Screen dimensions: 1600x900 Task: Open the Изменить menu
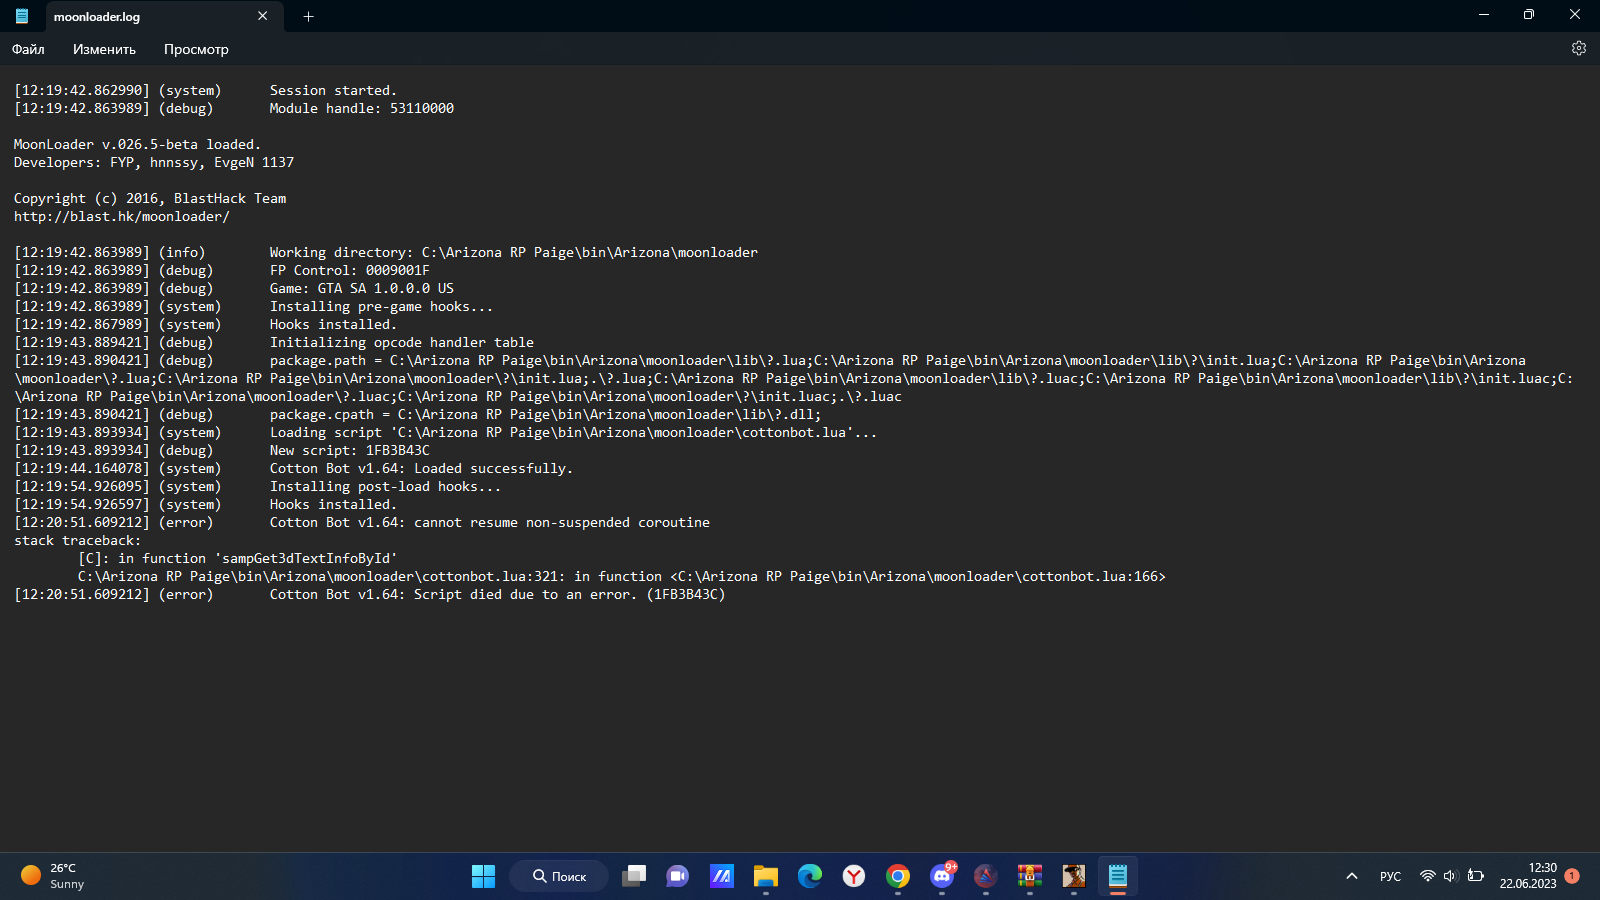[104, 49]
